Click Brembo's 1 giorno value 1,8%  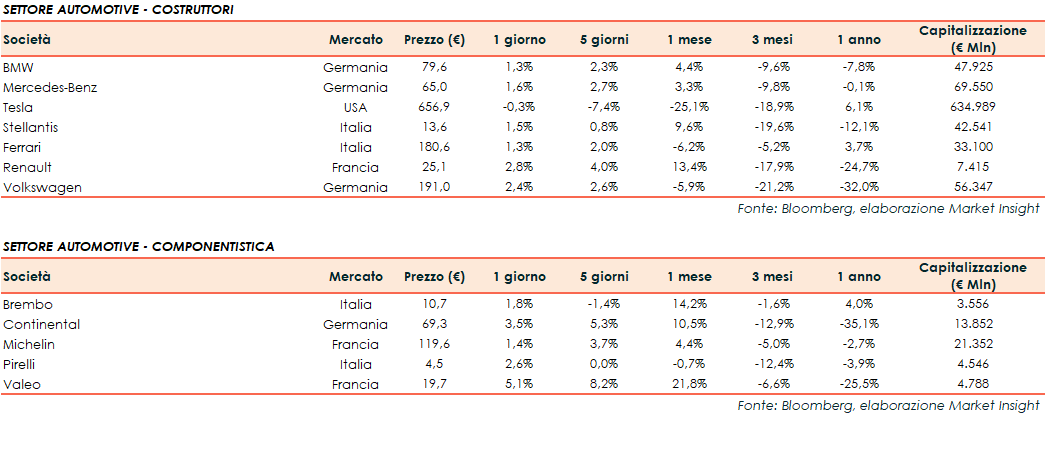[x=519, y=304]
